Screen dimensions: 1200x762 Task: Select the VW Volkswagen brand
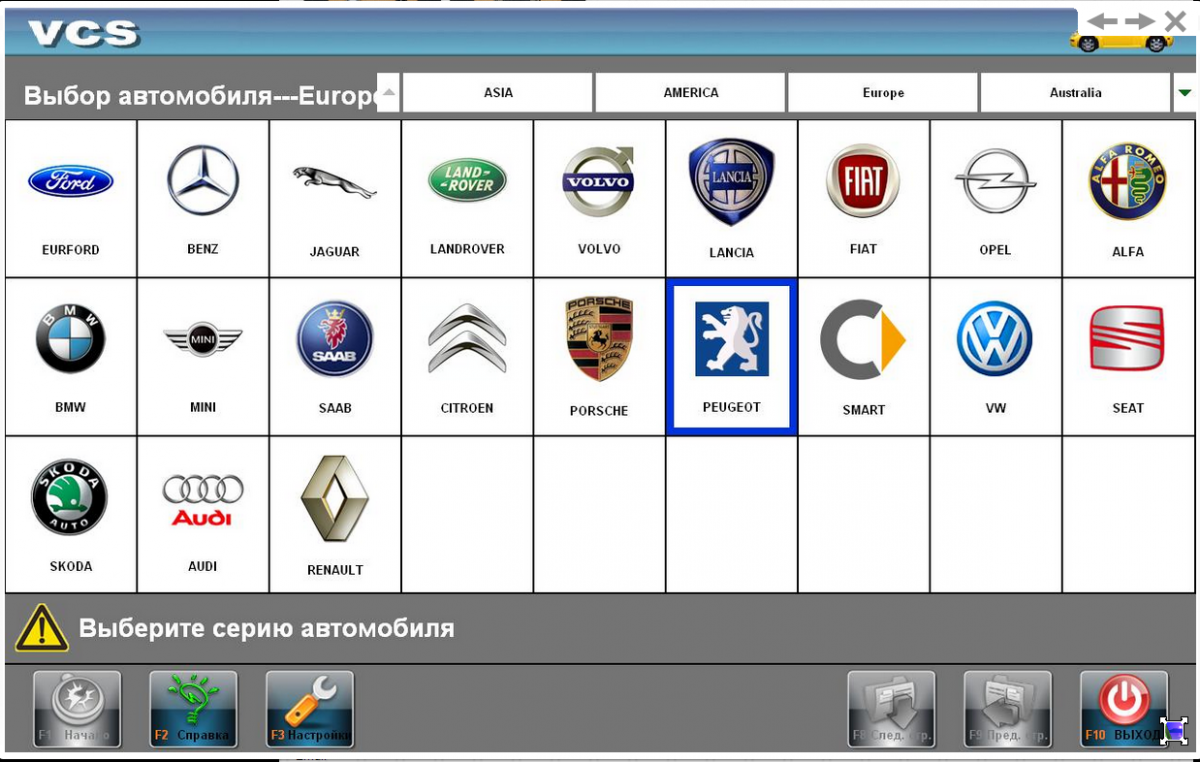[x=995, y=357]
